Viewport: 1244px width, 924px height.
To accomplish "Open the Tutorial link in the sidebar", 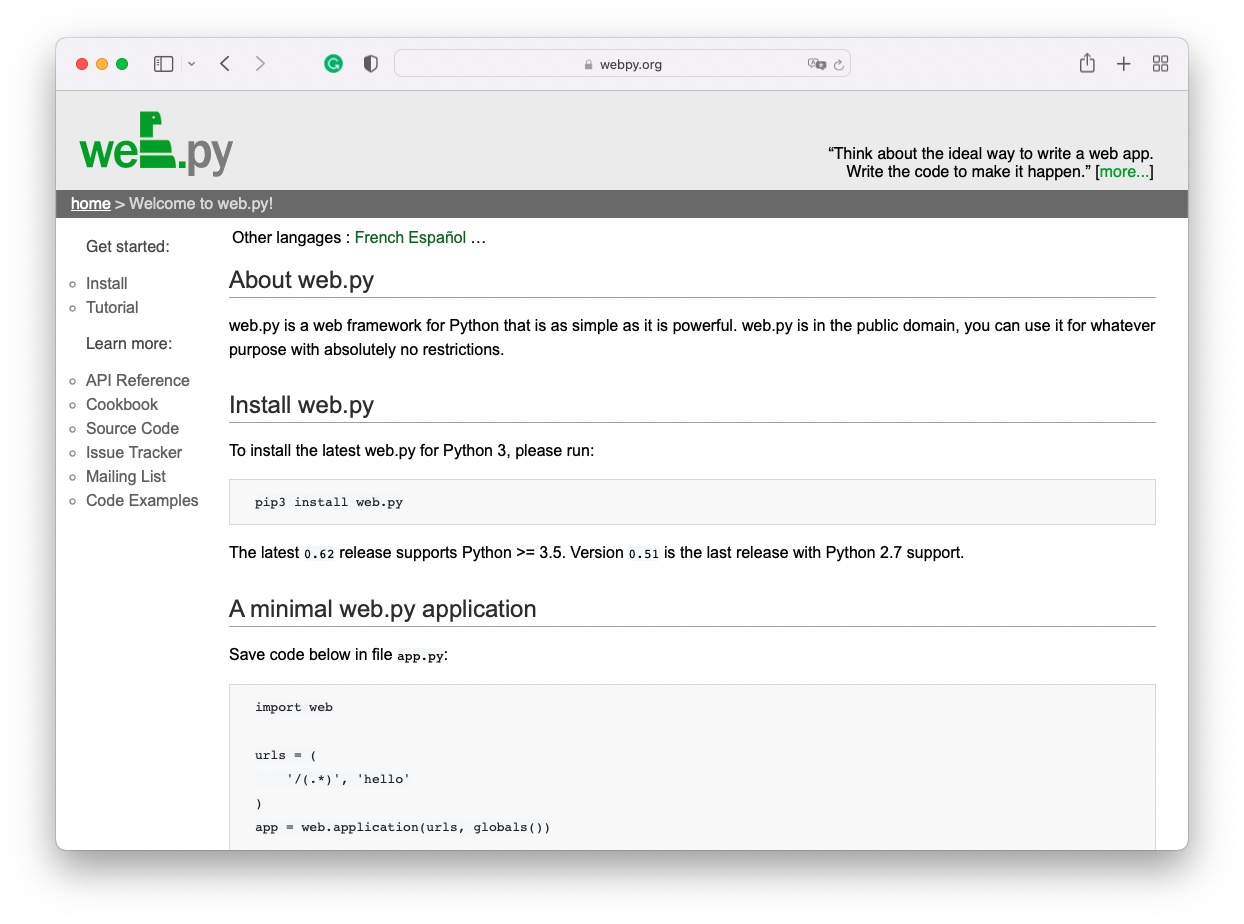I will click(x=112, y=307).
